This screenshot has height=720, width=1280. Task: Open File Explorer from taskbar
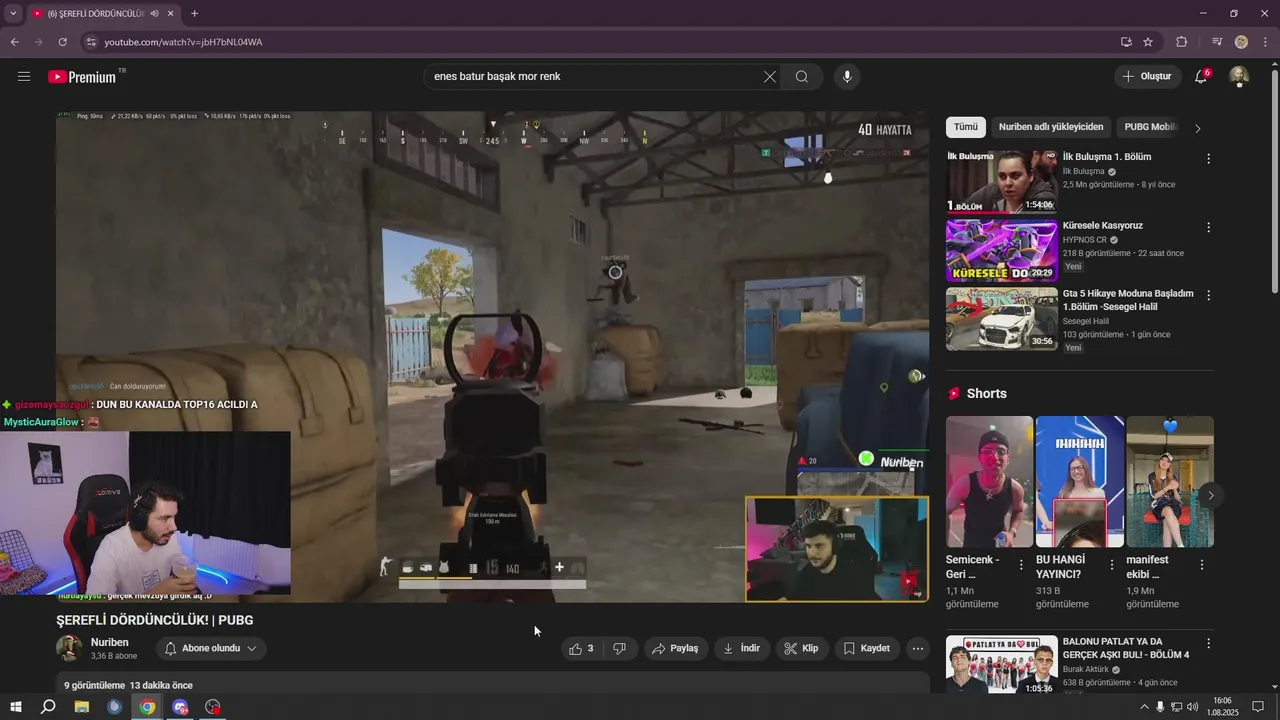pyautogui.click(x=82, y=707)
